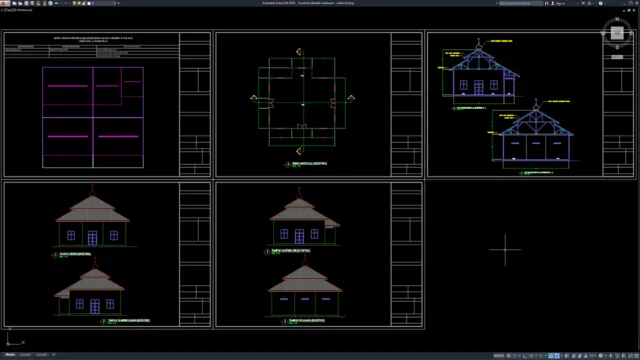Click the Autodesk connect triangle icon
The width and height of the screenshot is (640, 360).
click(589, 3)
